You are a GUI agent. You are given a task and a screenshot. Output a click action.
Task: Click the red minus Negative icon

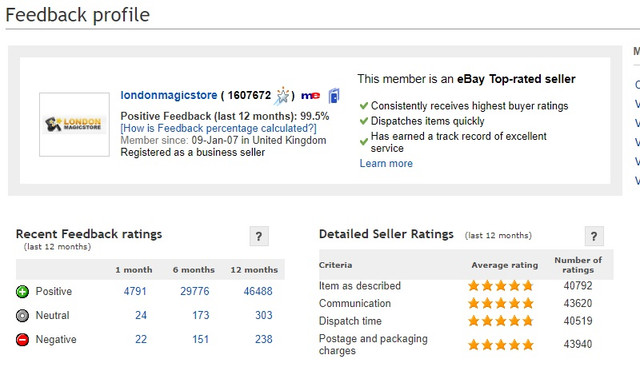click(x=22, y=339)
